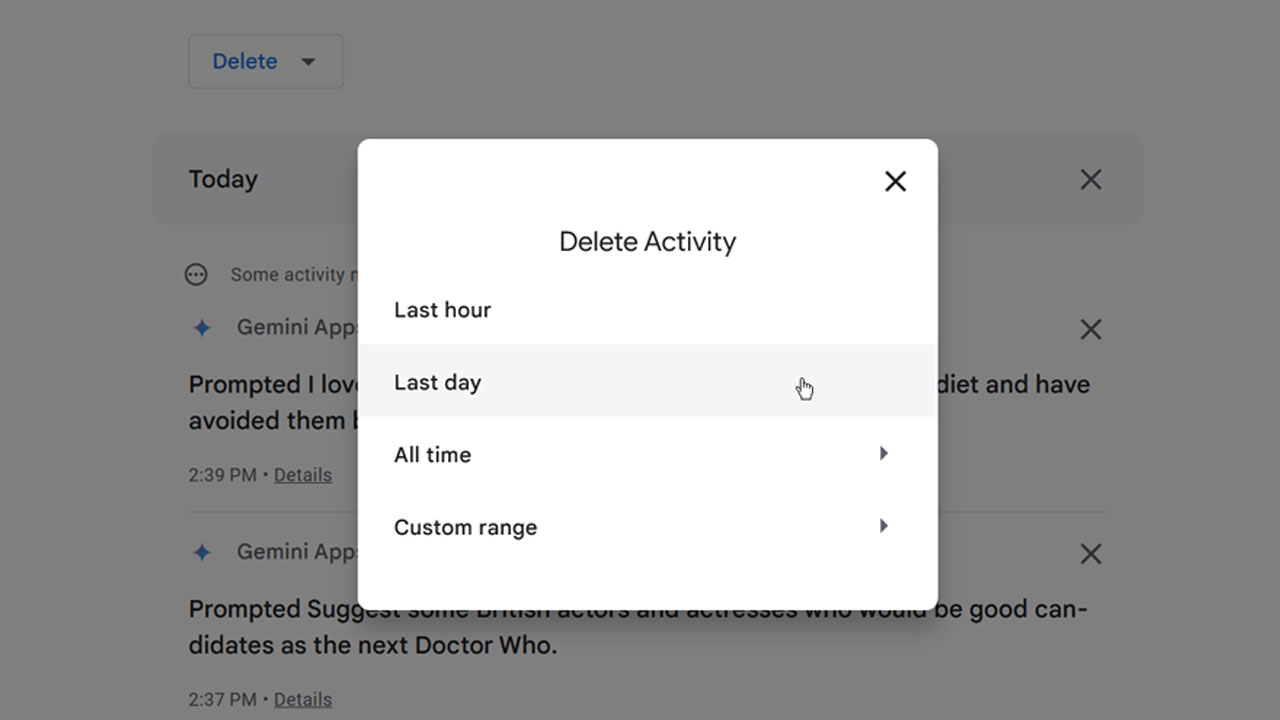
Task: Click the Delete Activity dialog title
Action: [x=647, y=241]
